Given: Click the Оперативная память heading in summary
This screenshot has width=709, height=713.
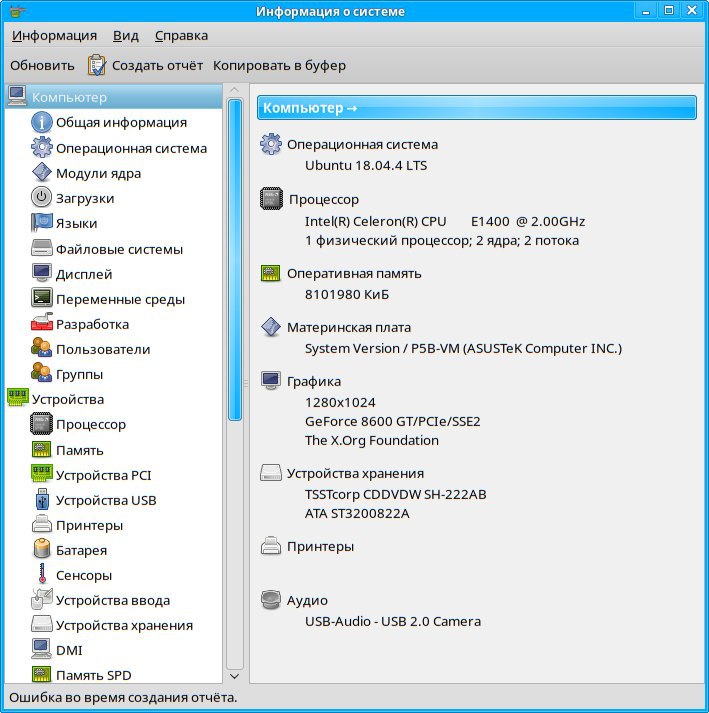Looking at the screenshot, I should click(x=354, y=274).
